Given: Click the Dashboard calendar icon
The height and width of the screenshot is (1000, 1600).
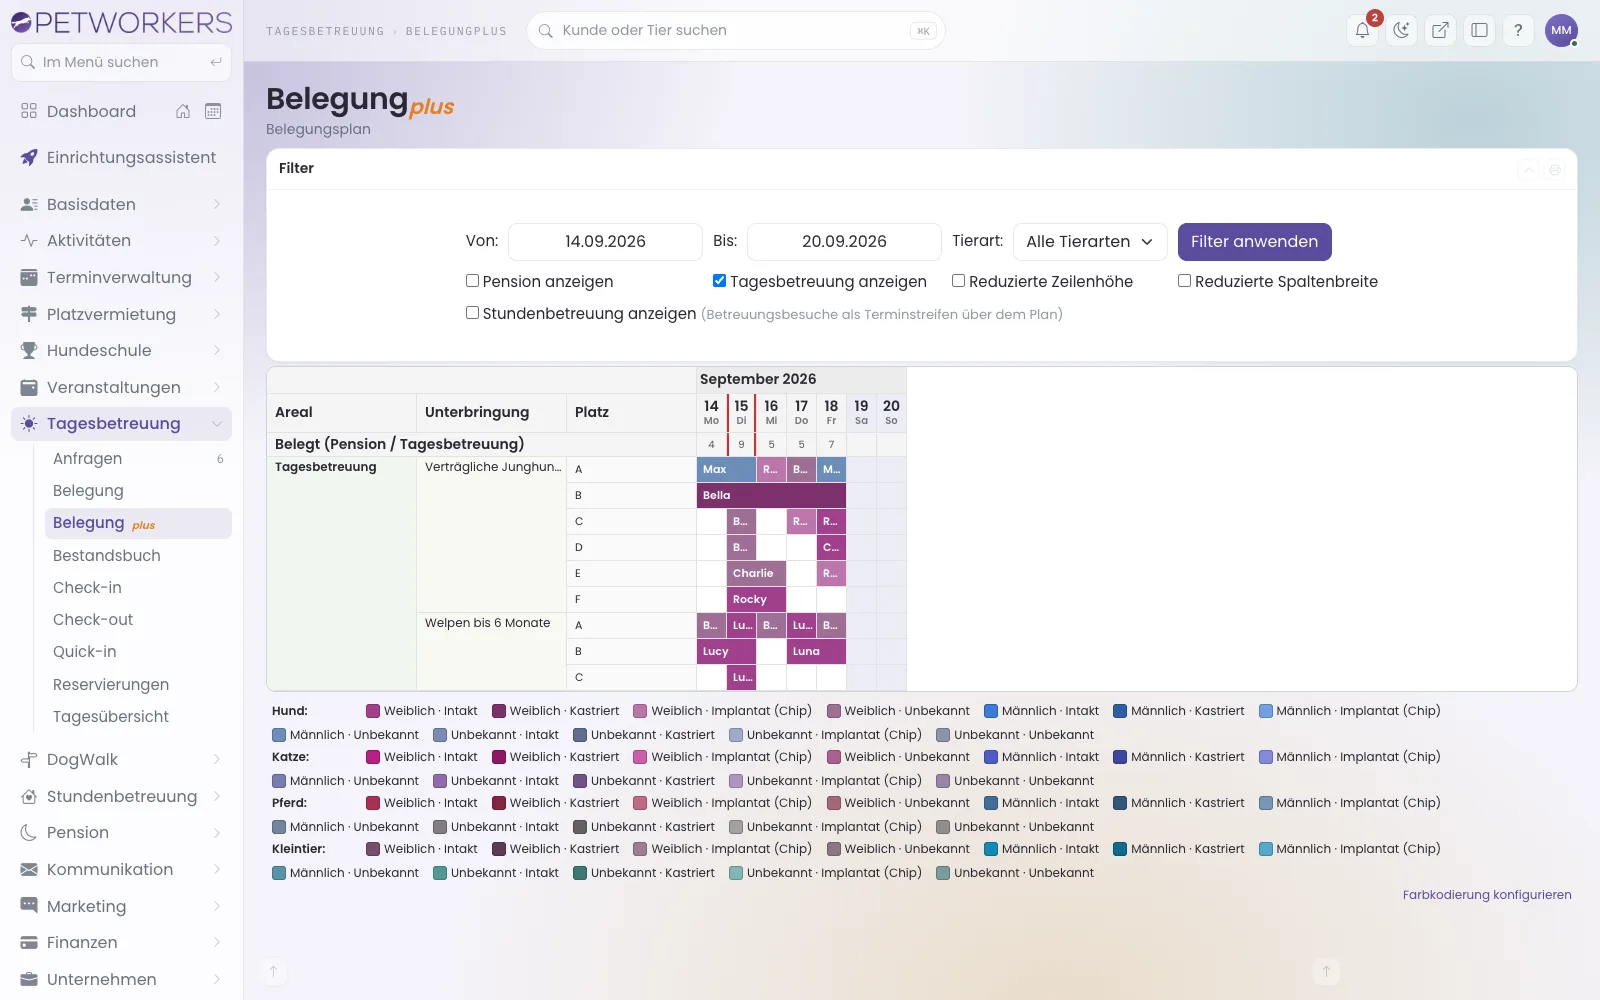Looking at the screenshot, I should 213,111.
